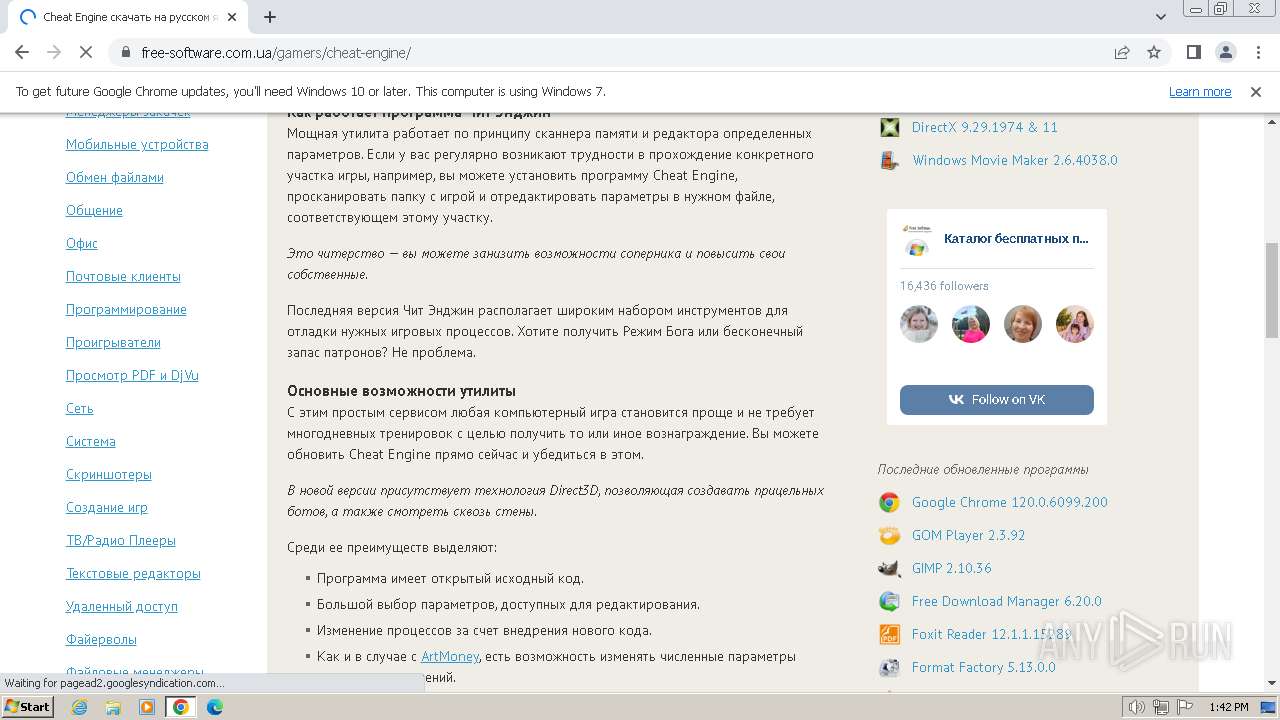1280x720 pixels.
Task: Open Free Download Manager 6.20.0 link
Action: tap(1007, 601)
